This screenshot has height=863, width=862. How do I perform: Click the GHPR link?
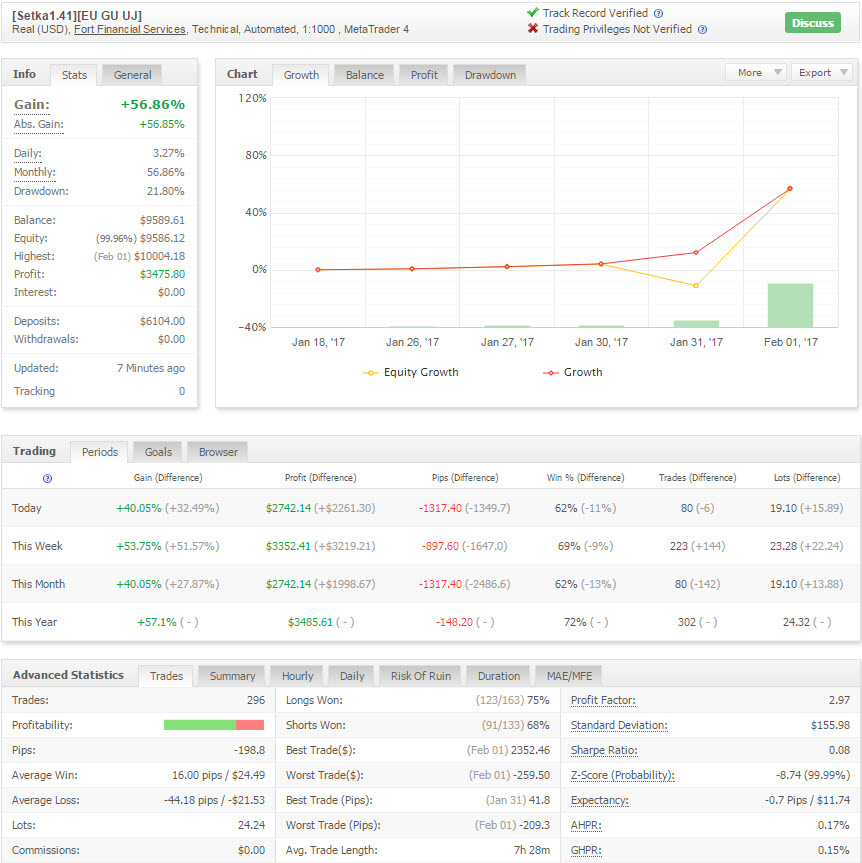[586, 850]
